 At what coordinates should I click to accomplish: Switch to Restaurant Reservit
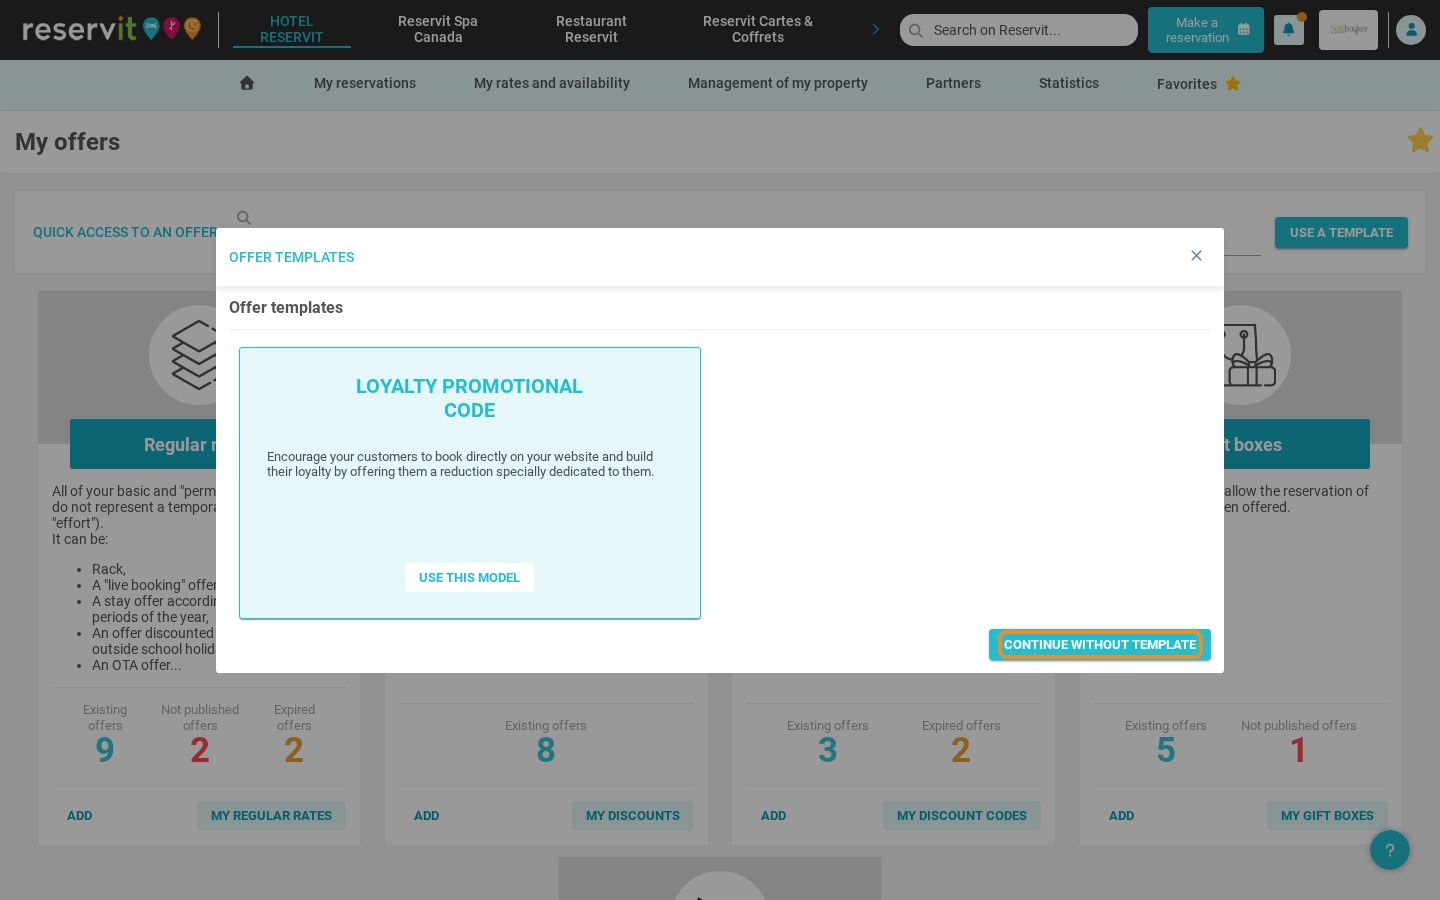591,29
